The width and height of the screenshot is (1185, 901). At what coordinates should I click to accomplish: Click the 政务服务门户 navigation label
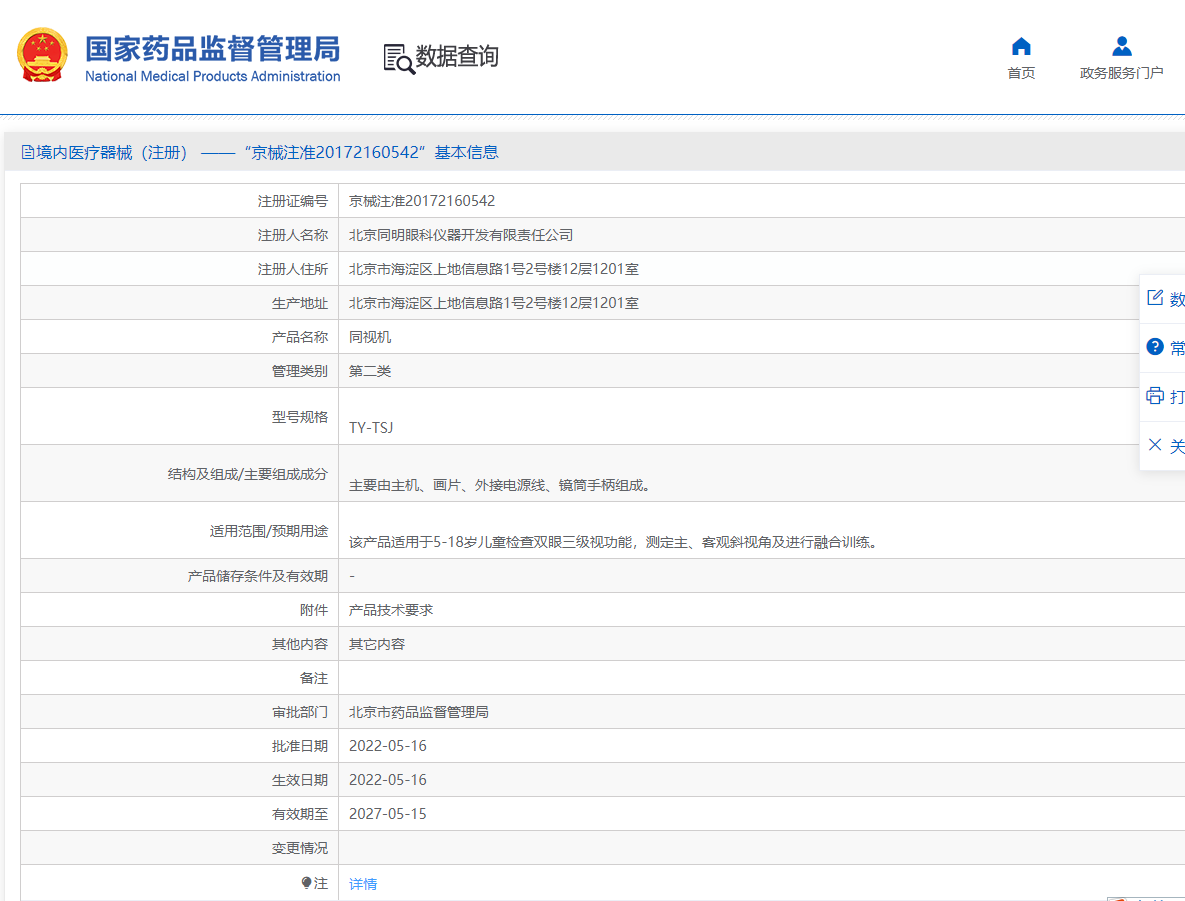coord(1121,73)
